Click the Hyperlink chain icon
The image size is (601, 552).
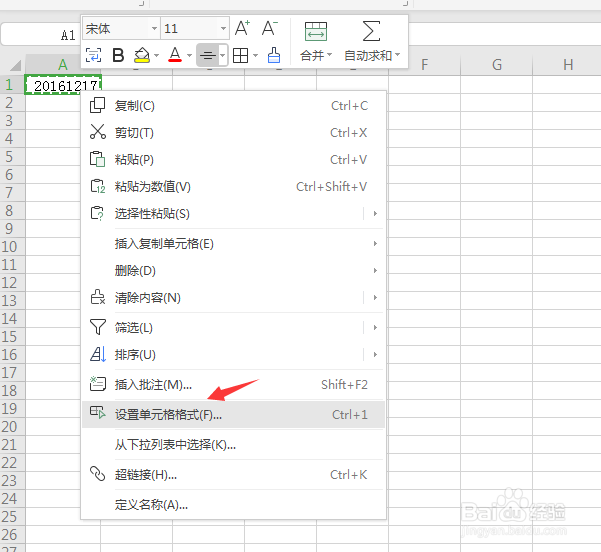tap(97, 474)
